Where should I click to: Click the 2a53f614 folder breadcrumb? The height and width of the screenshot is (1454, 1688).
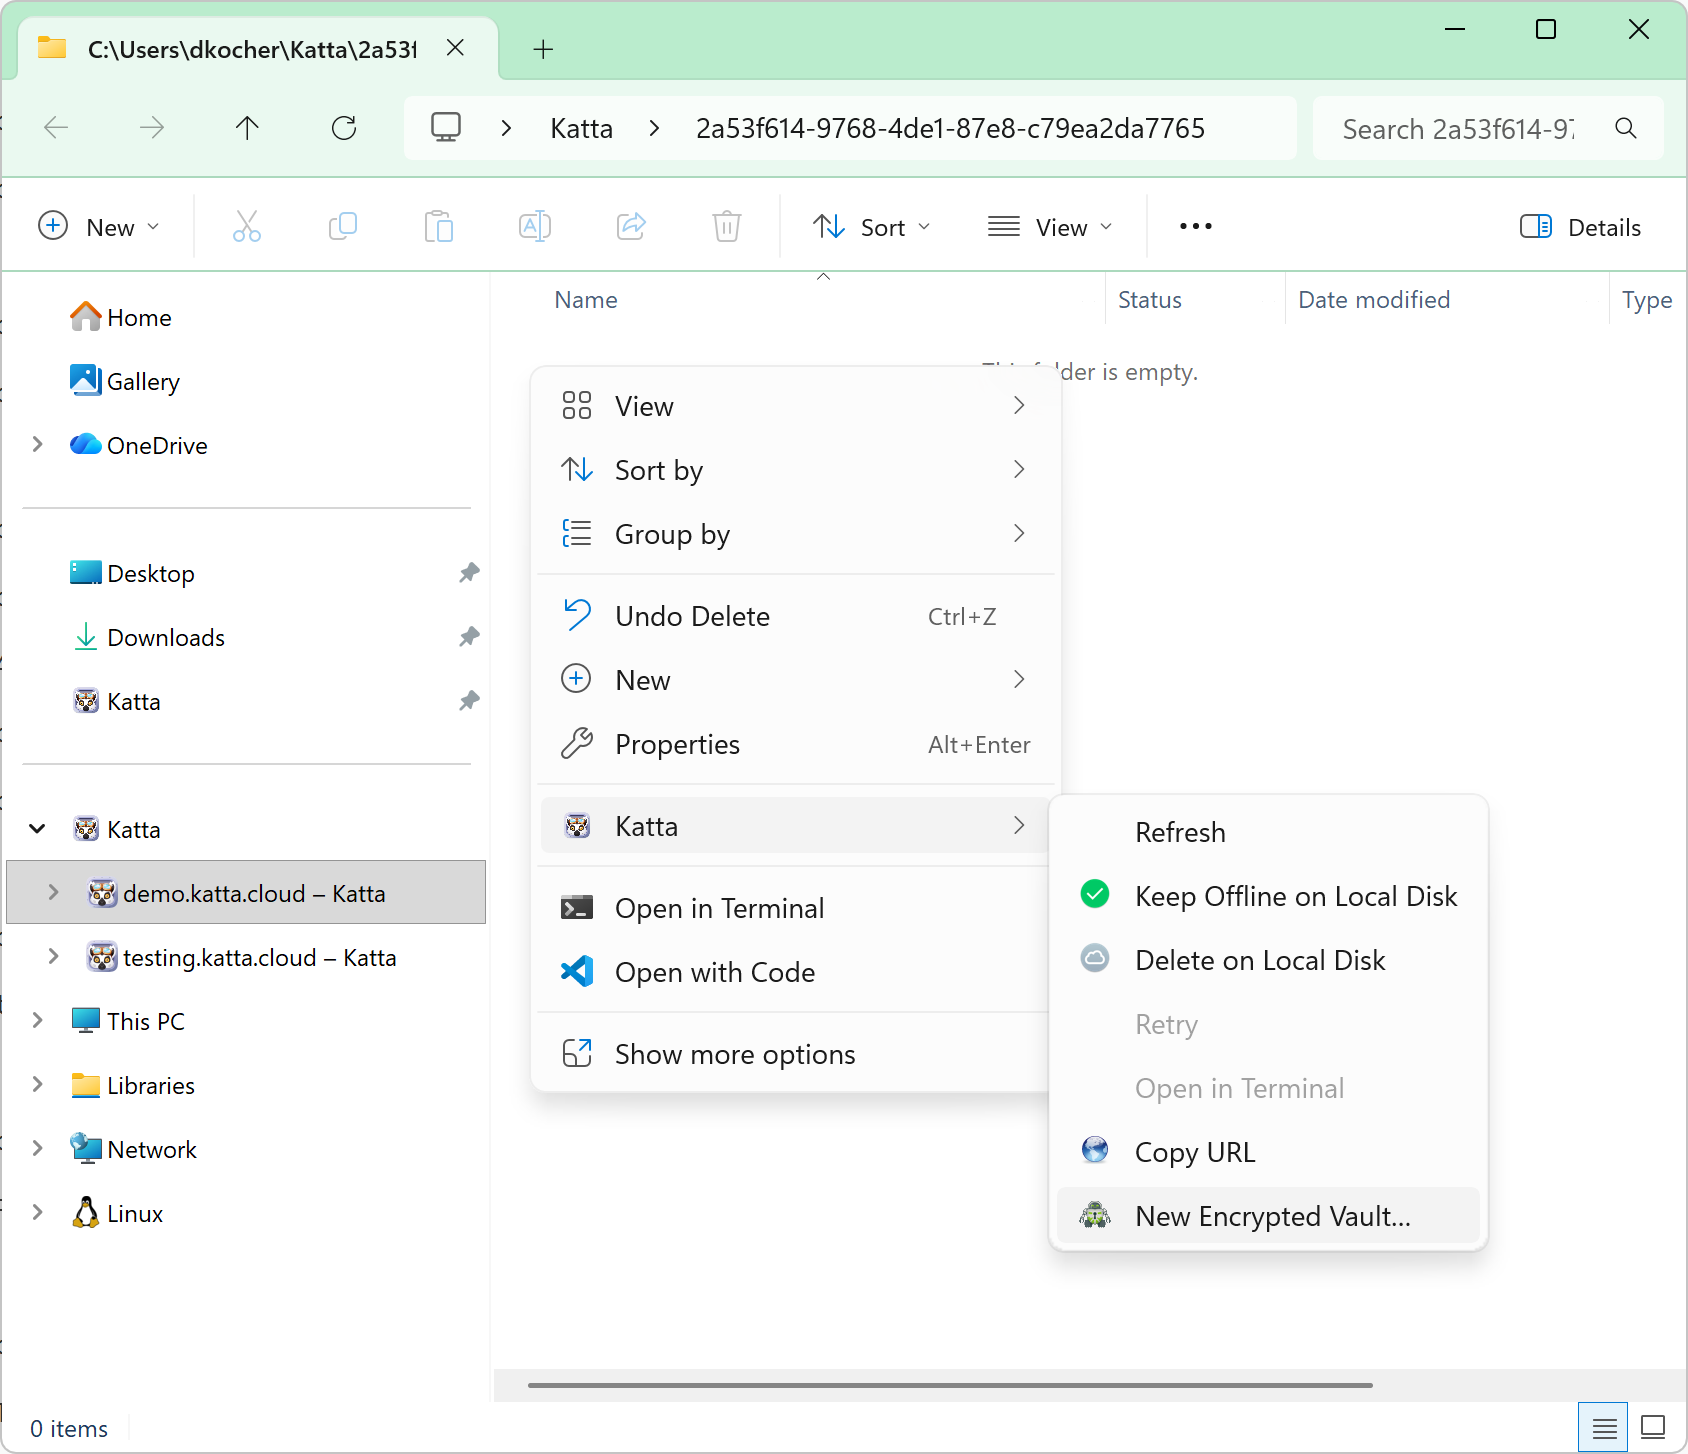(x=950, y=128)
